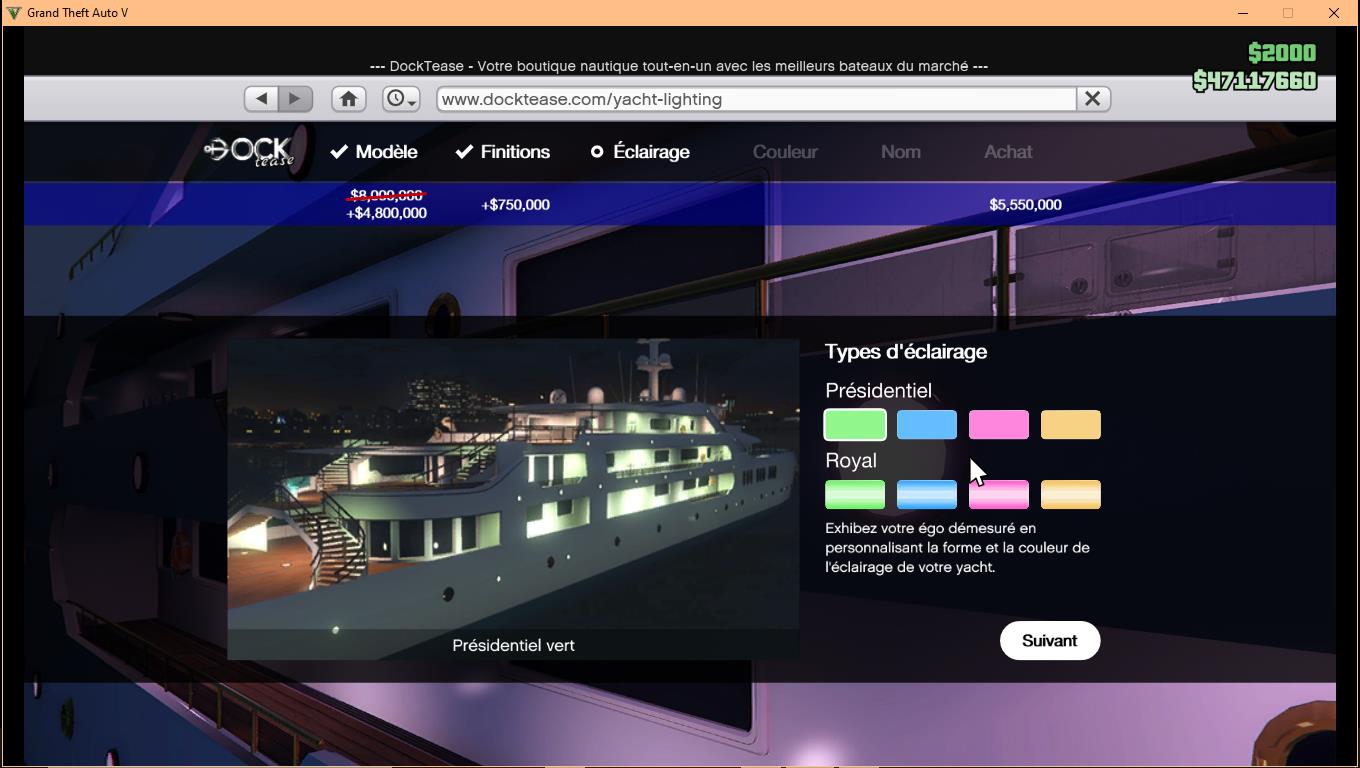Go back to the Finitions step
The image size is (1360, 768).
tap(502, 152)
